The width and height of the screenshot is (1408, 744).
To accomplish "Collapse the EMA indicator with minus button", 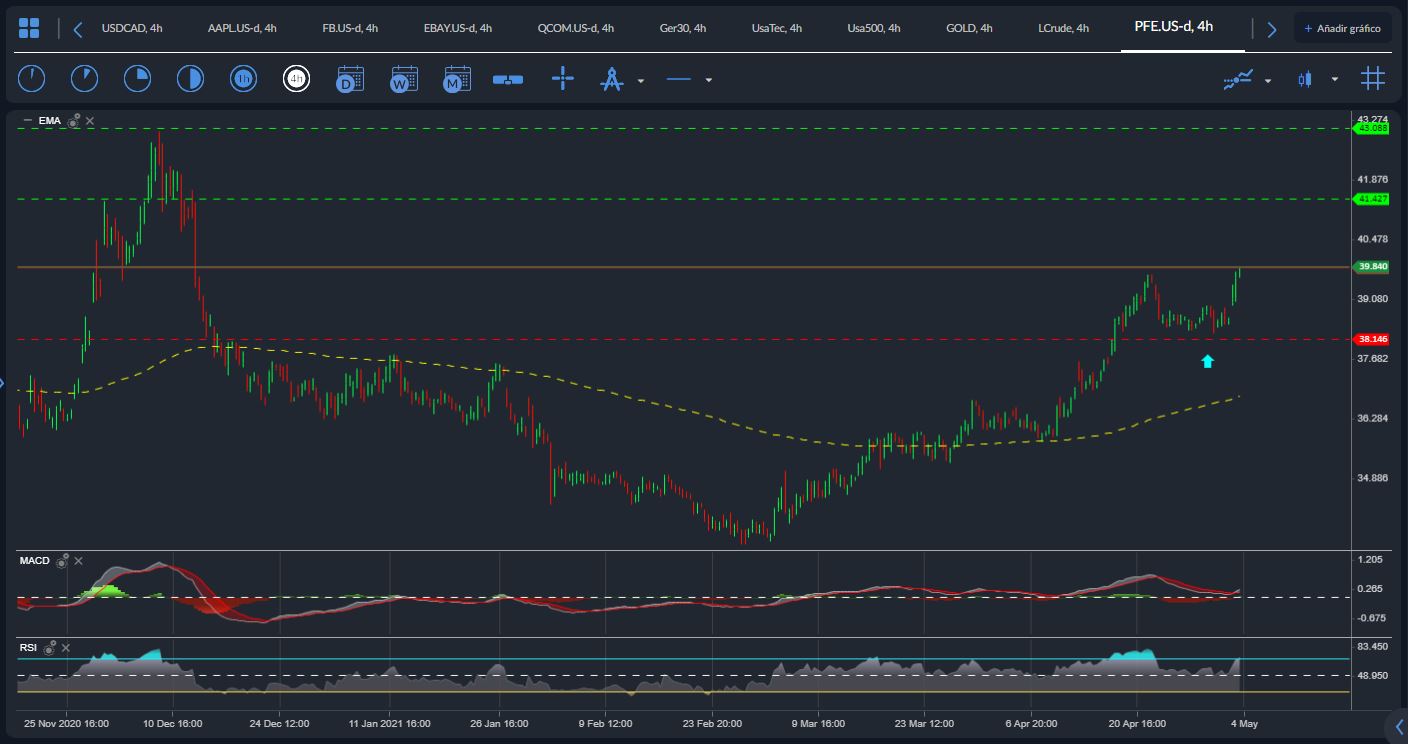I will tap(27, 120).
